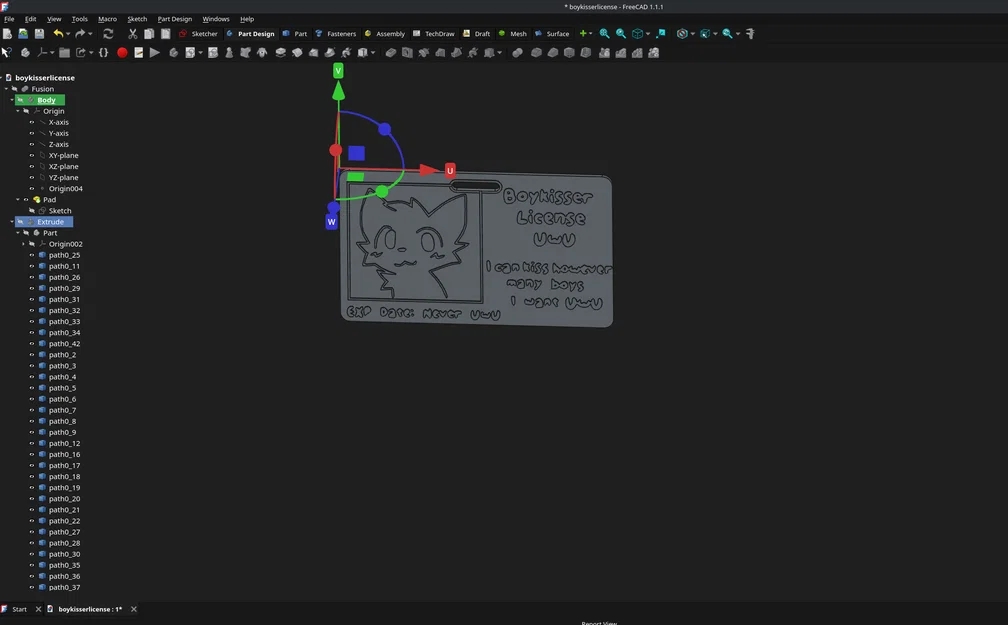
Task: Show the hidden Sketch item
Action: coord(32,211)
